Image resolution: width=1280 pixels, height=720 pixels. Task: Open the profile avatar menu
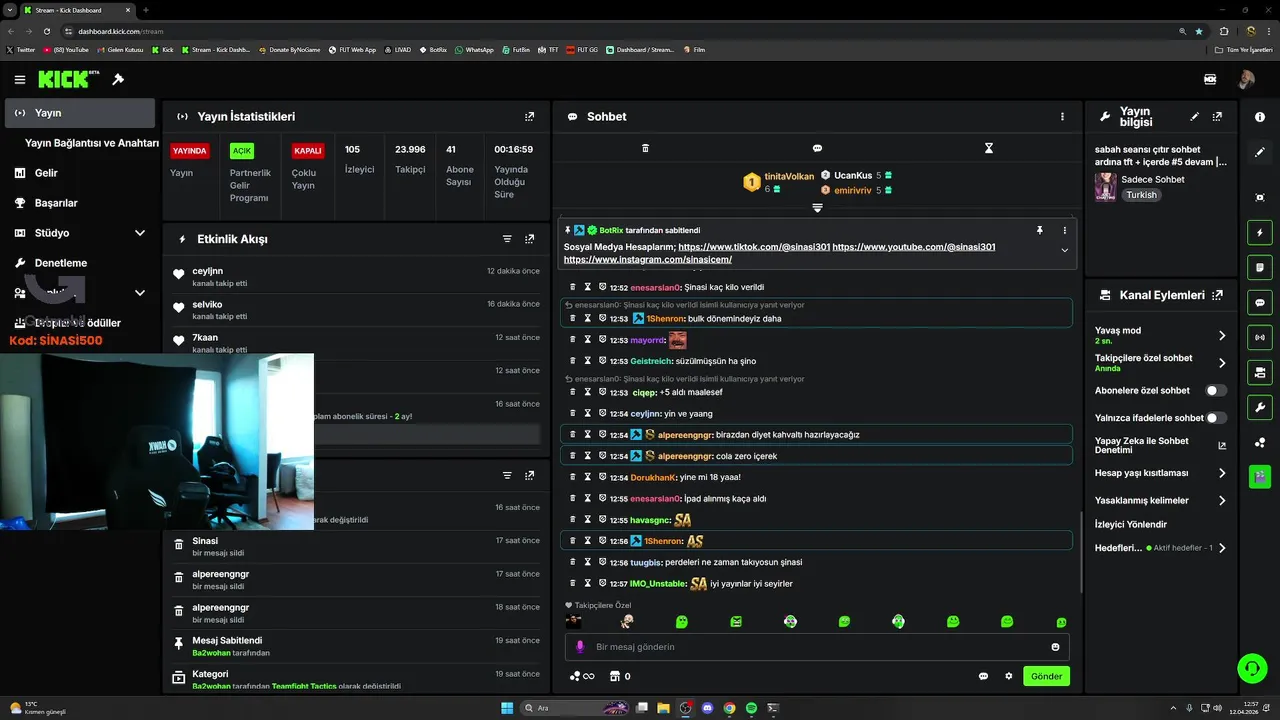1246,79
